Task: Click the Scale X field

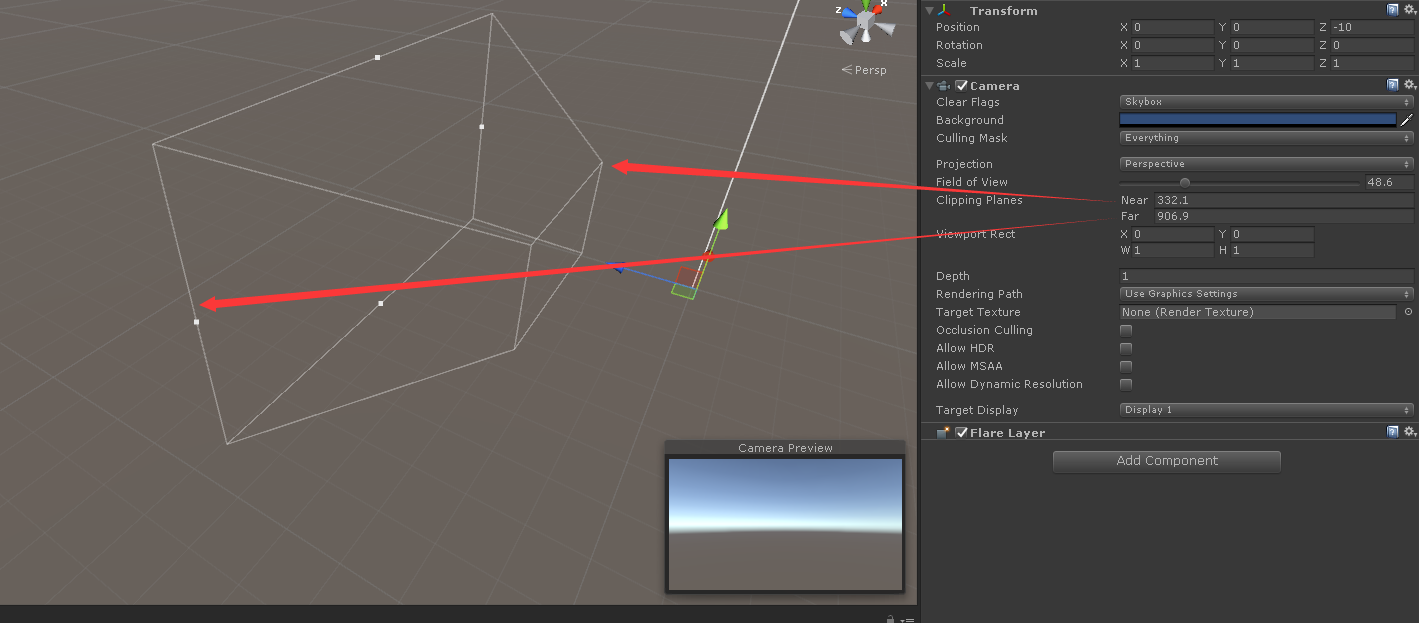Action: tap(1172, 63)
